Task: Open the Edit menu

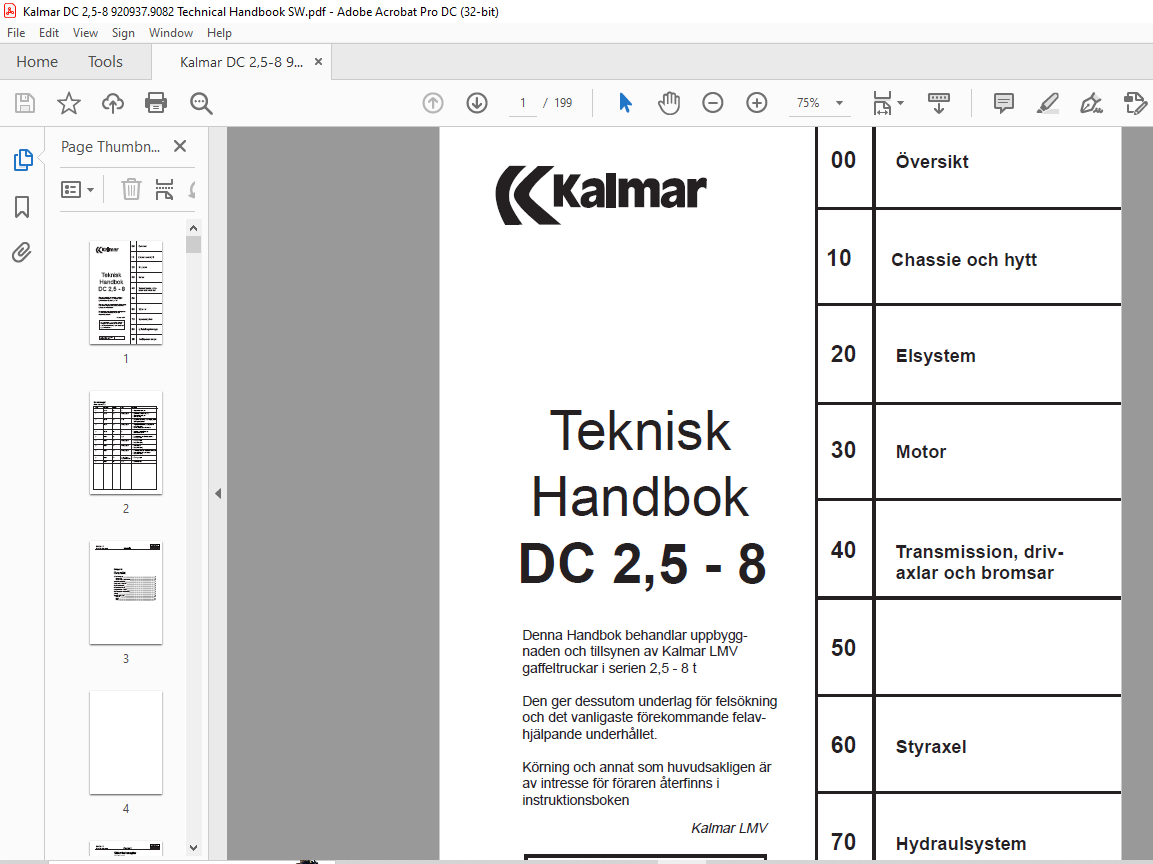Action: [49, 33]
